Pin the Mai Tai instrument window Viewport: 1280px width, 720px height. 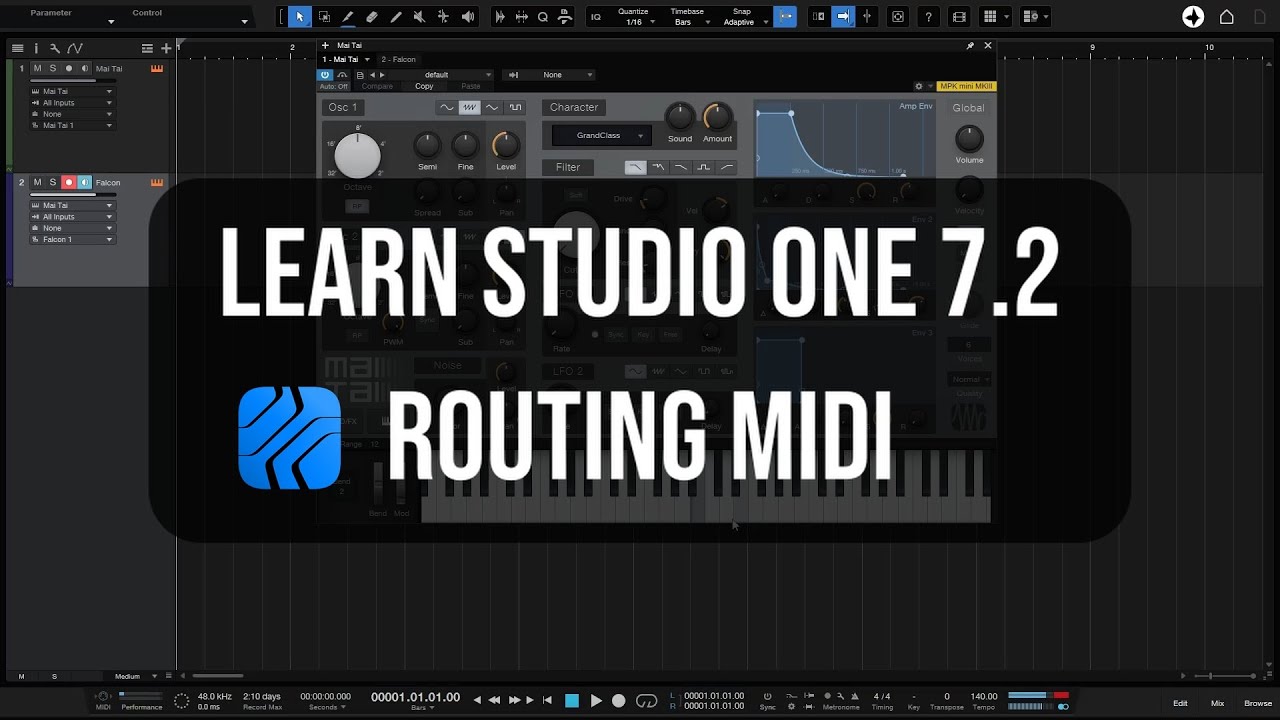[970, 46]
